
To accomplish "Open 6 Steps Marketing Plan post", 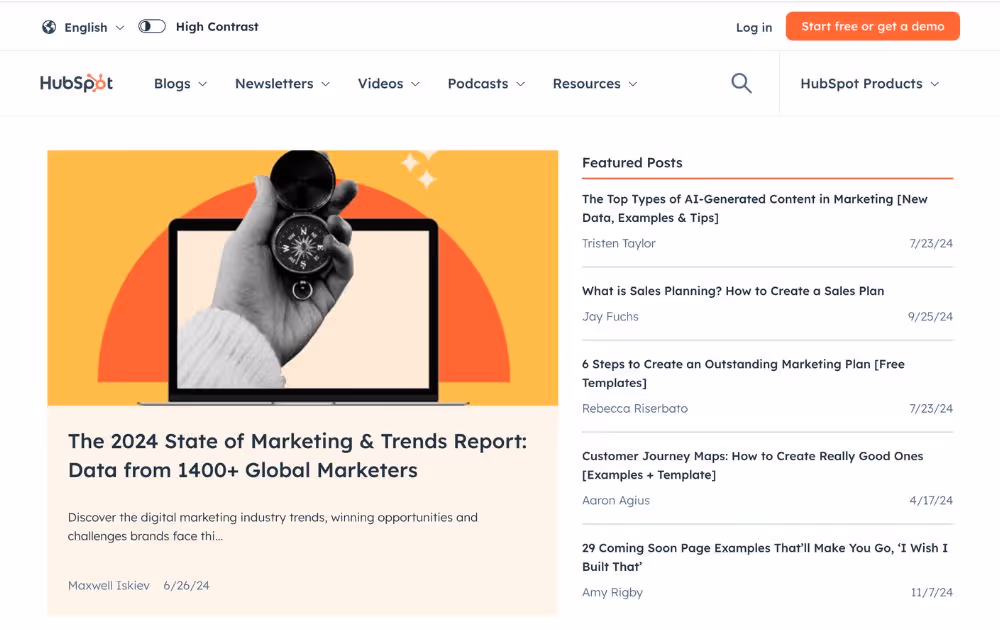I will tap(743, 373).
